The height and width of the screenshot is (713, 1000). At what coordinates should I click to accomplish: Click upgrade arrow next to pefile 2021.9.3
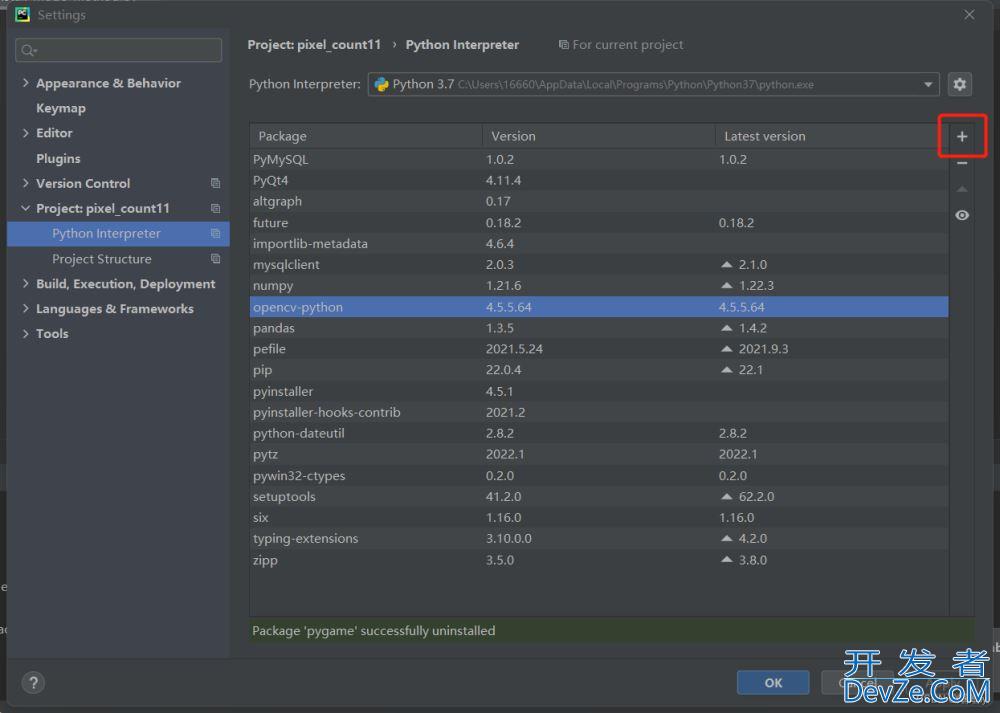pyautogui.click(x=726, y=349)
